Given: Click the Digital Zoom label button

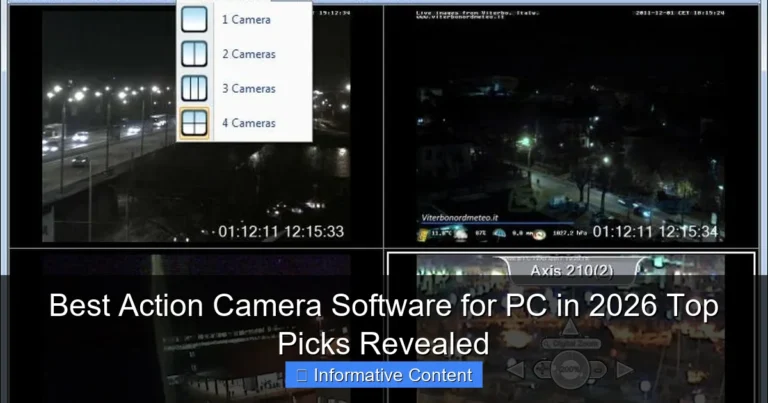Looking at the screenshot, I should click(x=571, y=344).
